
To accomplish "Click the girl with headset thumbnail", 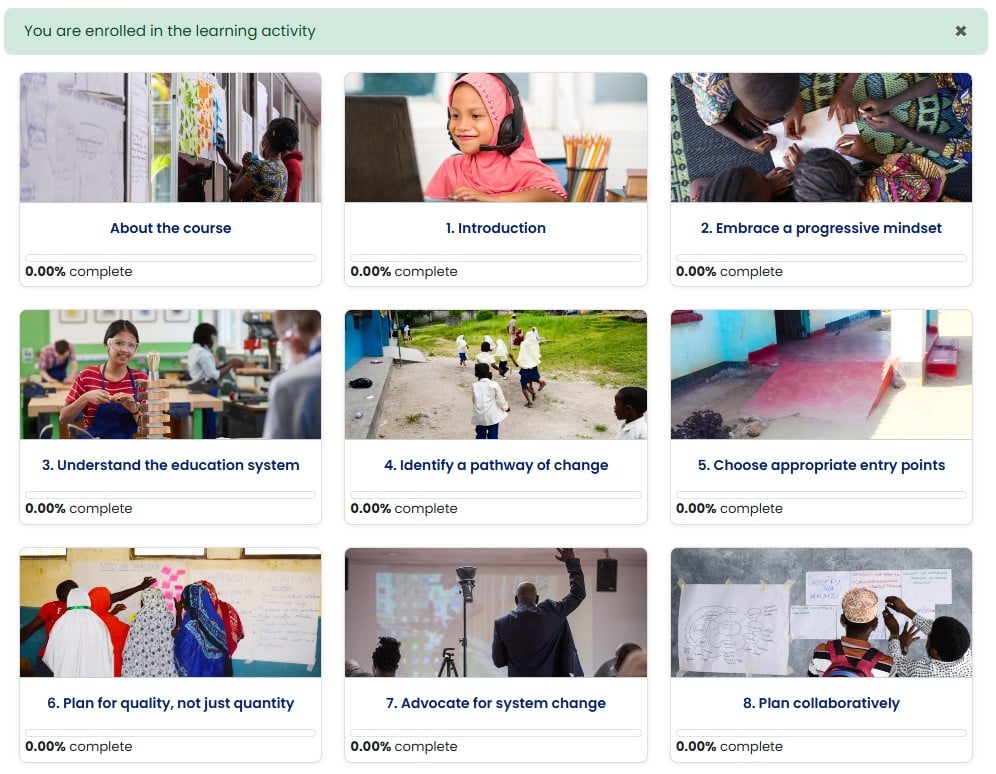I will coord(495,137).
